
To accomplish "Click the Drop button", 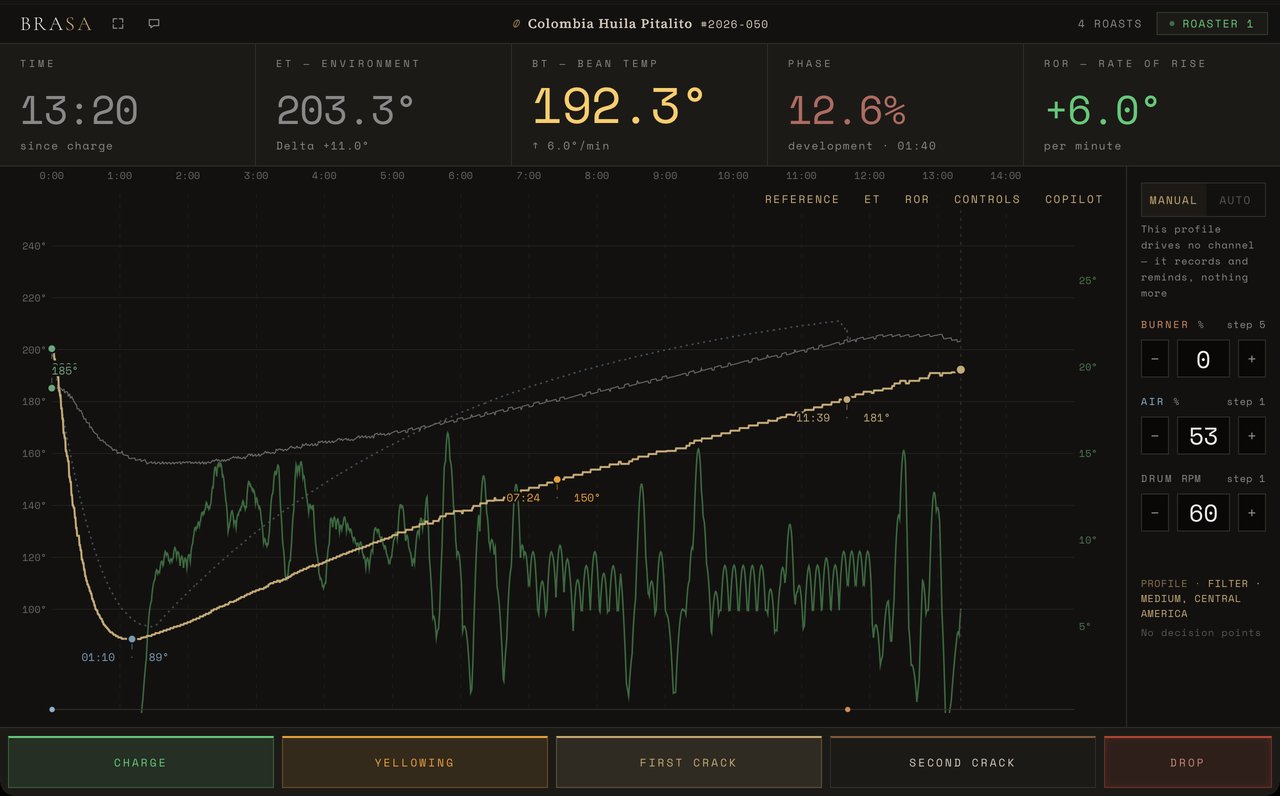I will coord(1187,762).
